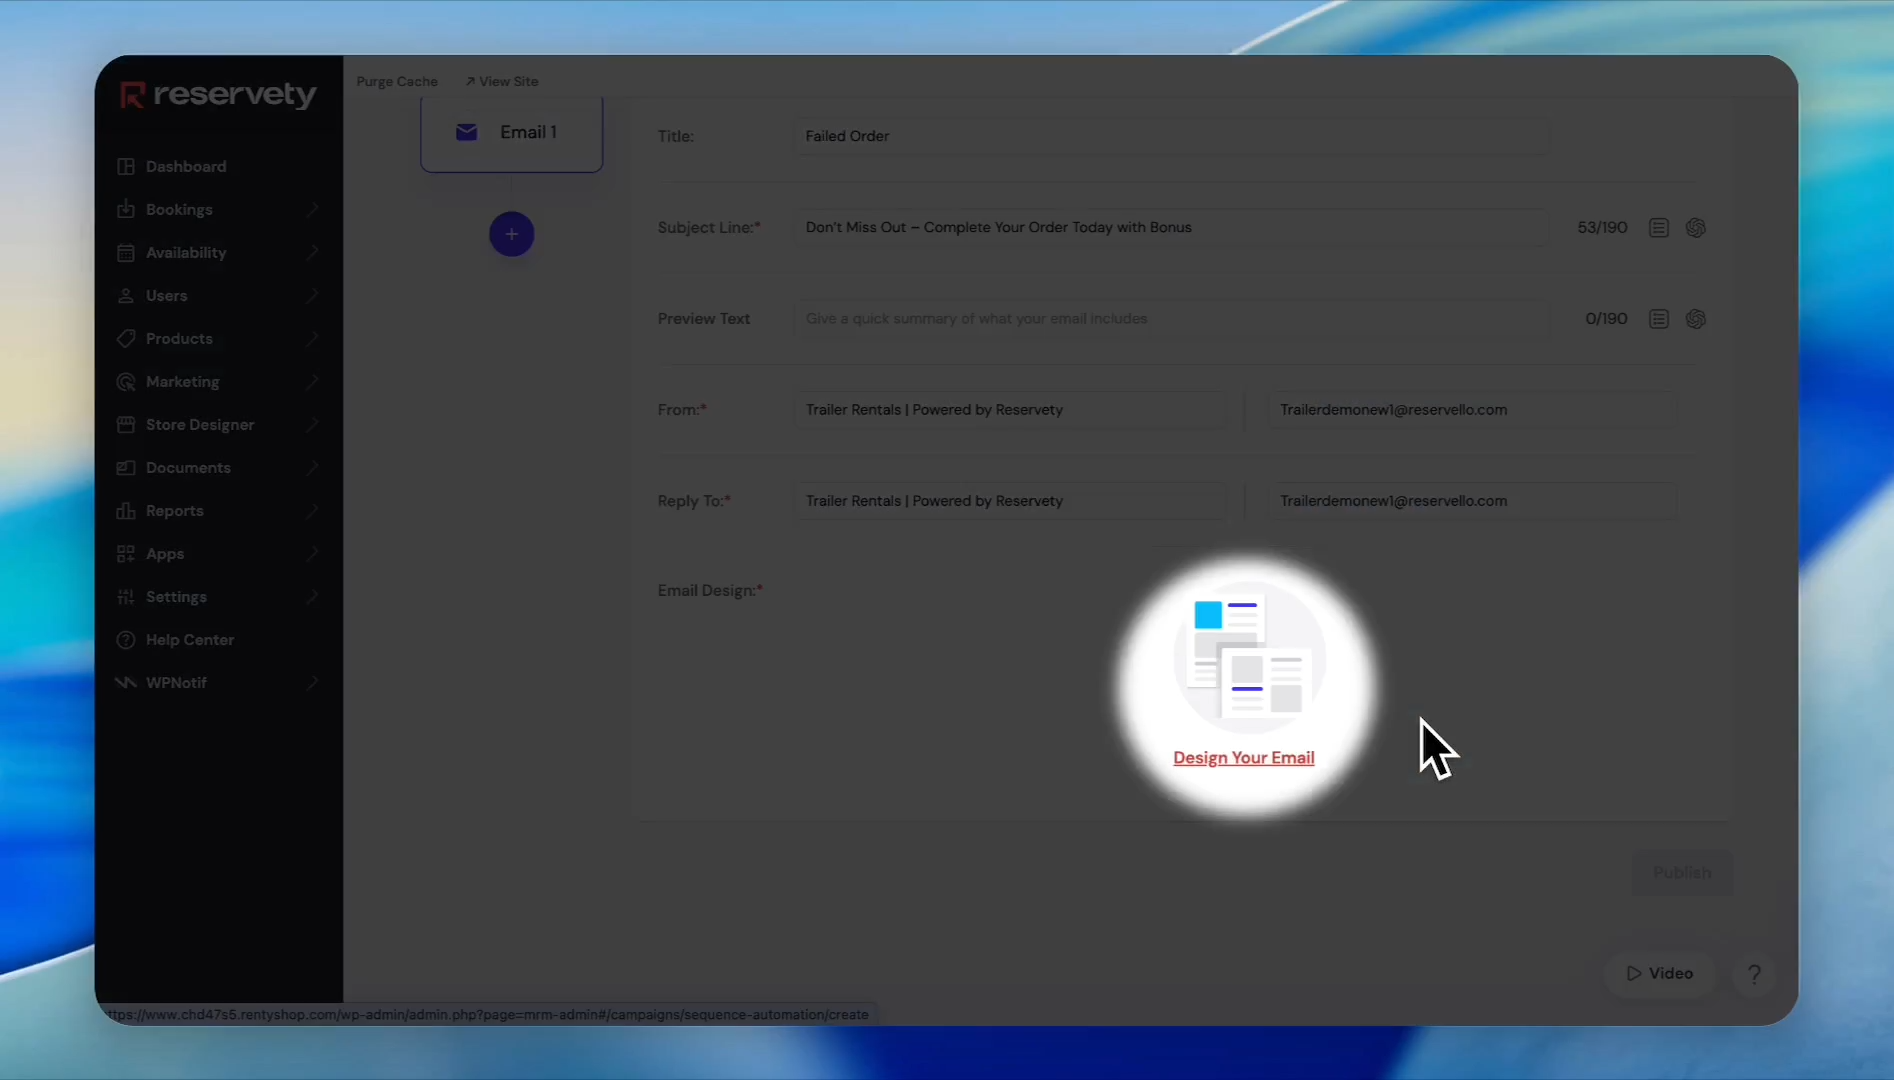
Task: Click the From email address field
Action: tap(1472, 409)
